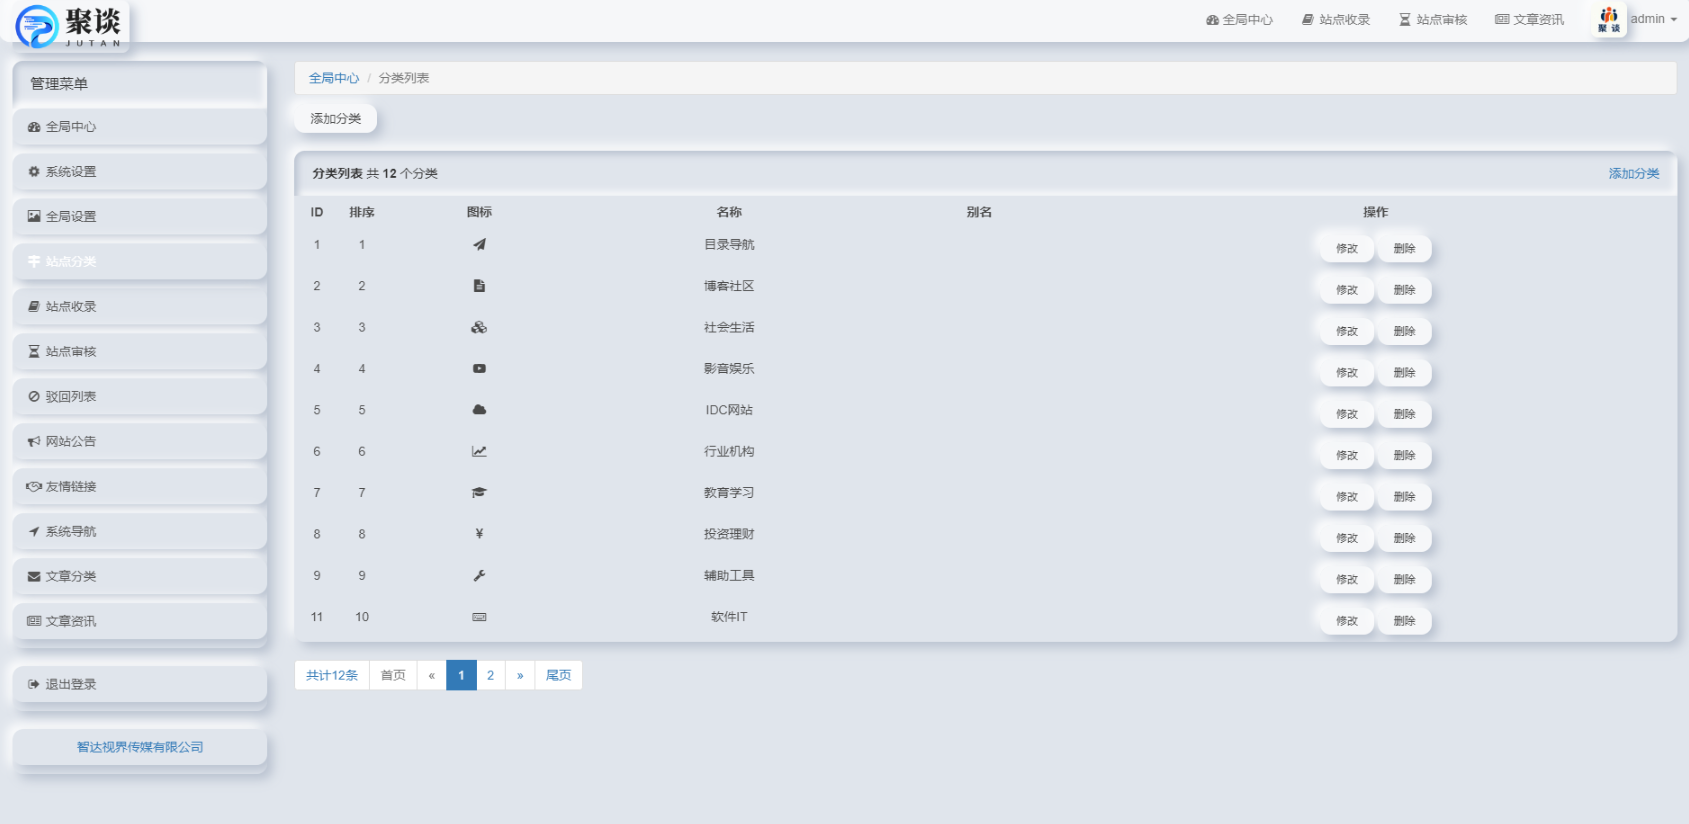Select 站点收录 in the sidebar
The width and height of the screenshot is (1689, 824).
(x=140, y=307)
